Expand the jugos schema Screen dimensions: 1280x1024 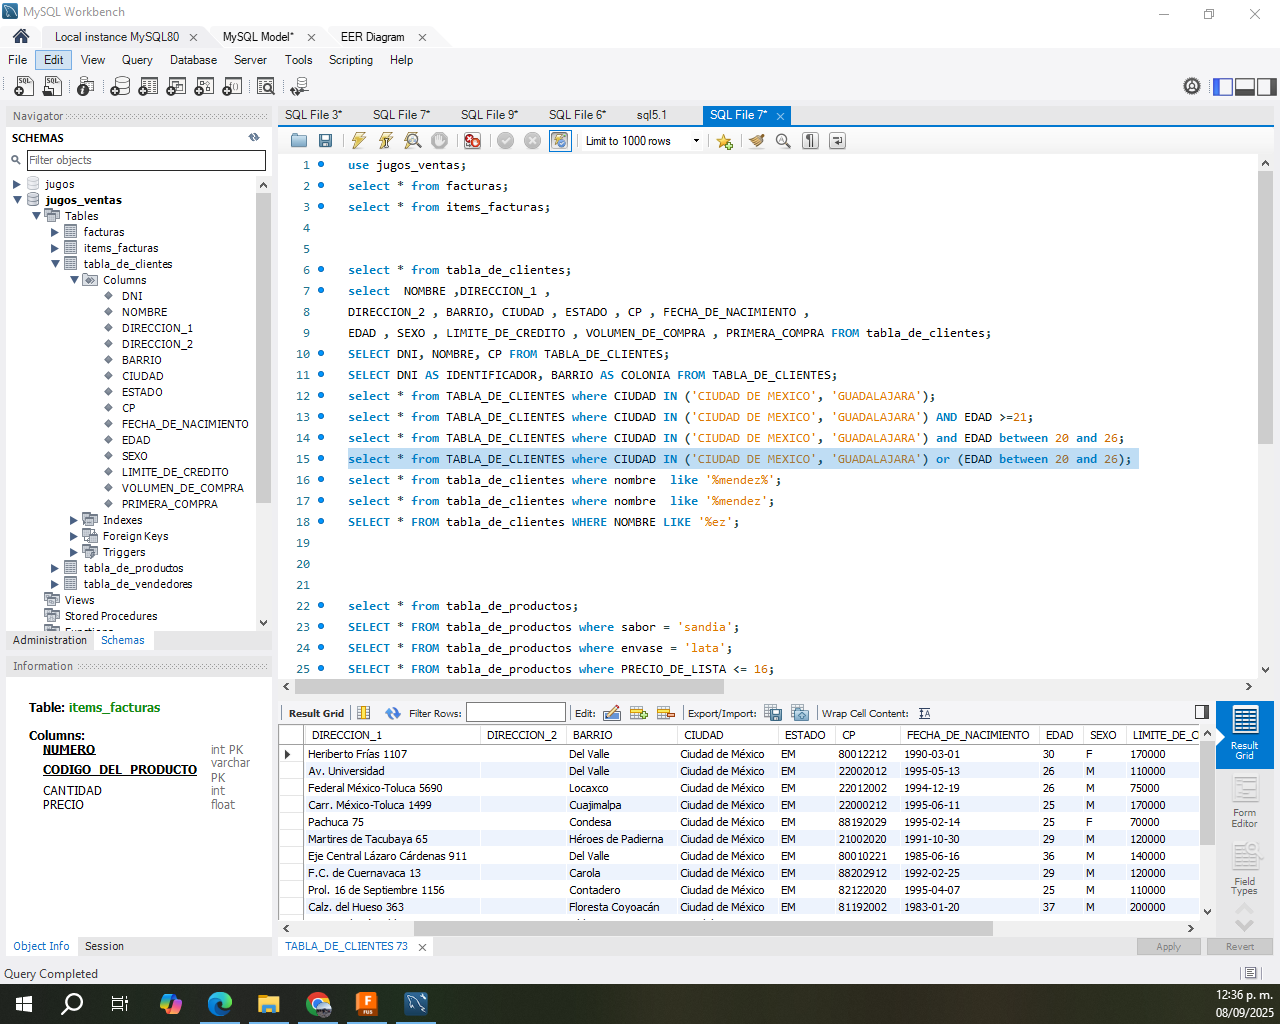pos(17,184)
